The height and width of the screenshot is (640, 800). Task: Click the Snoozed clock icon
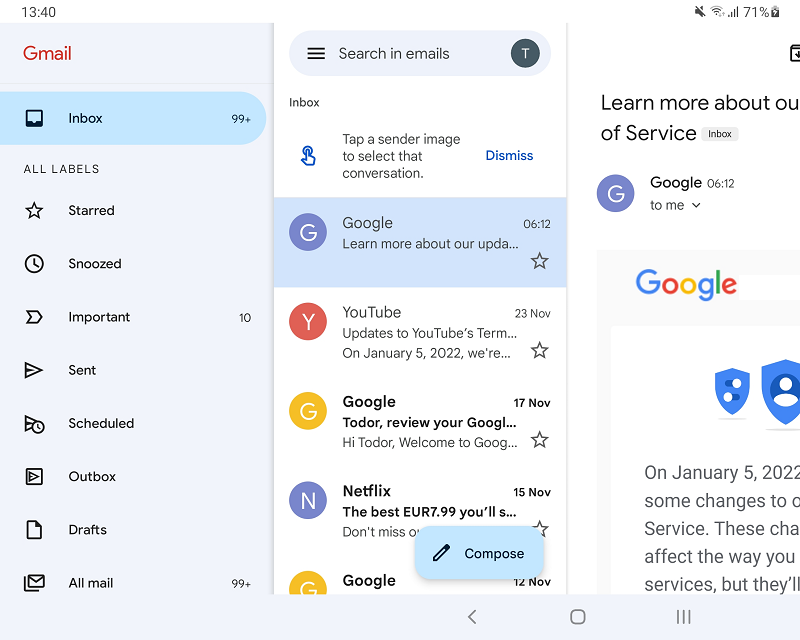pyautogui.click(x=34, y=264)
